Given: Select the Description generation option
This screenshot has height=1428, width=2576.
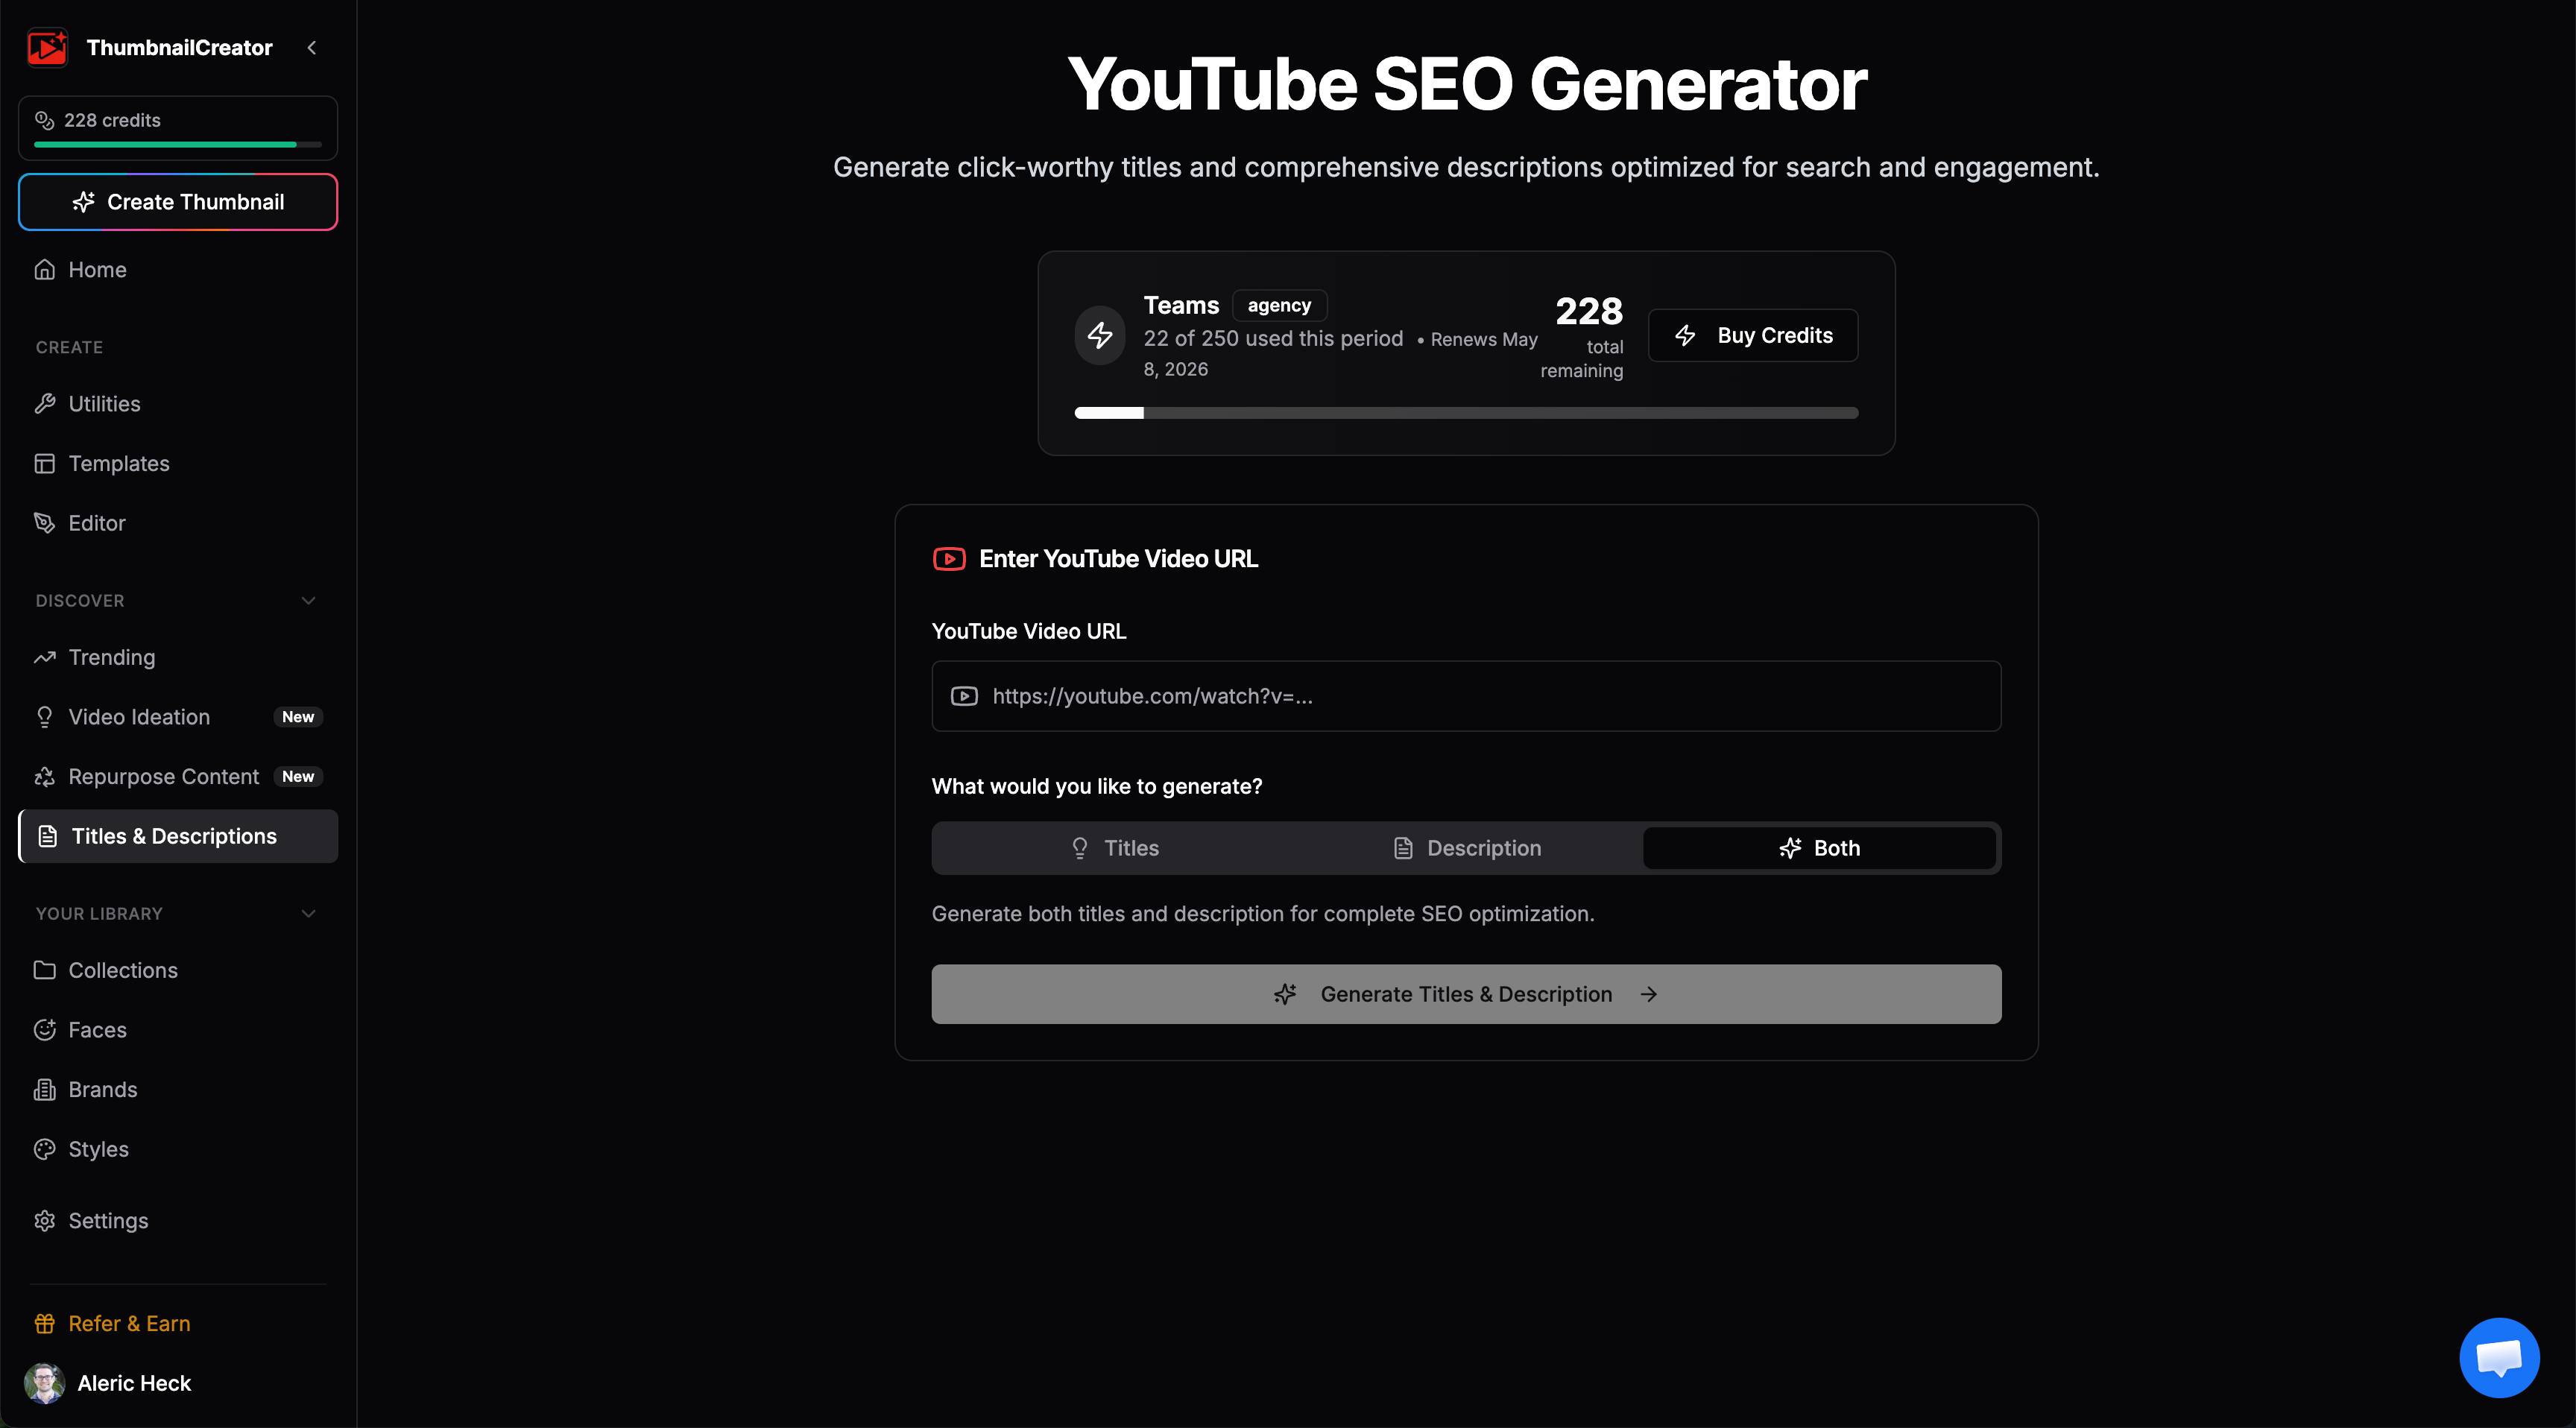Looking at the screenshot, I should point(1466,848).
